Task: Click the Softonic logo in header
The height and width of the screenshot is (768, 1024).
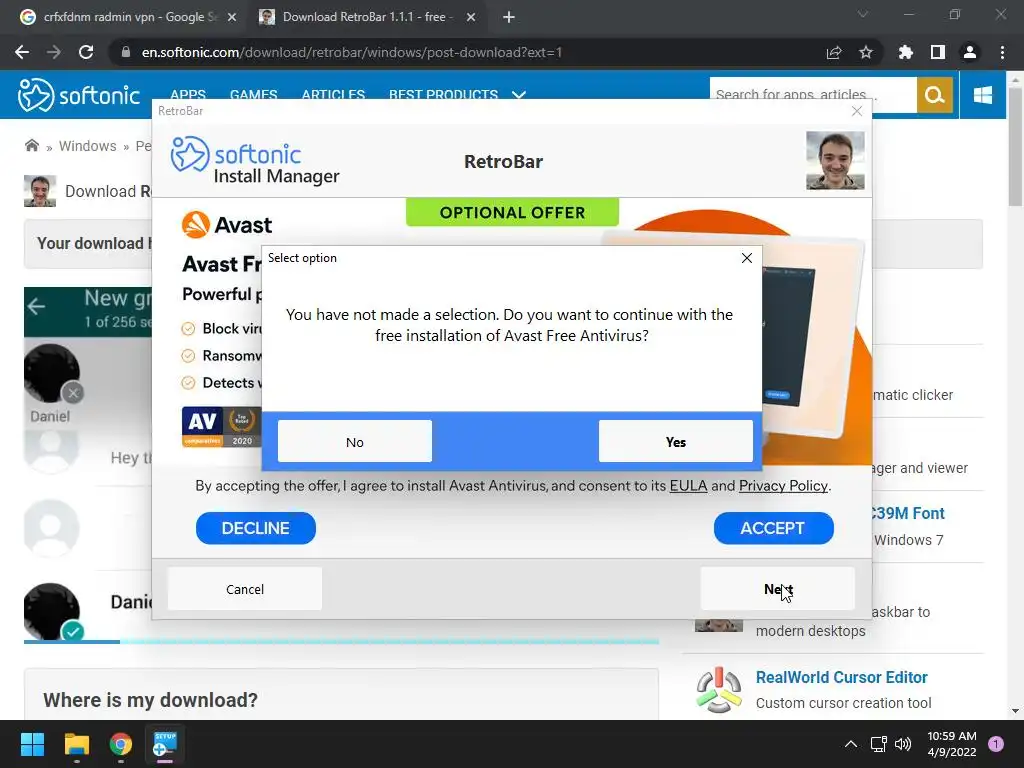Action: [x=78, y=95]
